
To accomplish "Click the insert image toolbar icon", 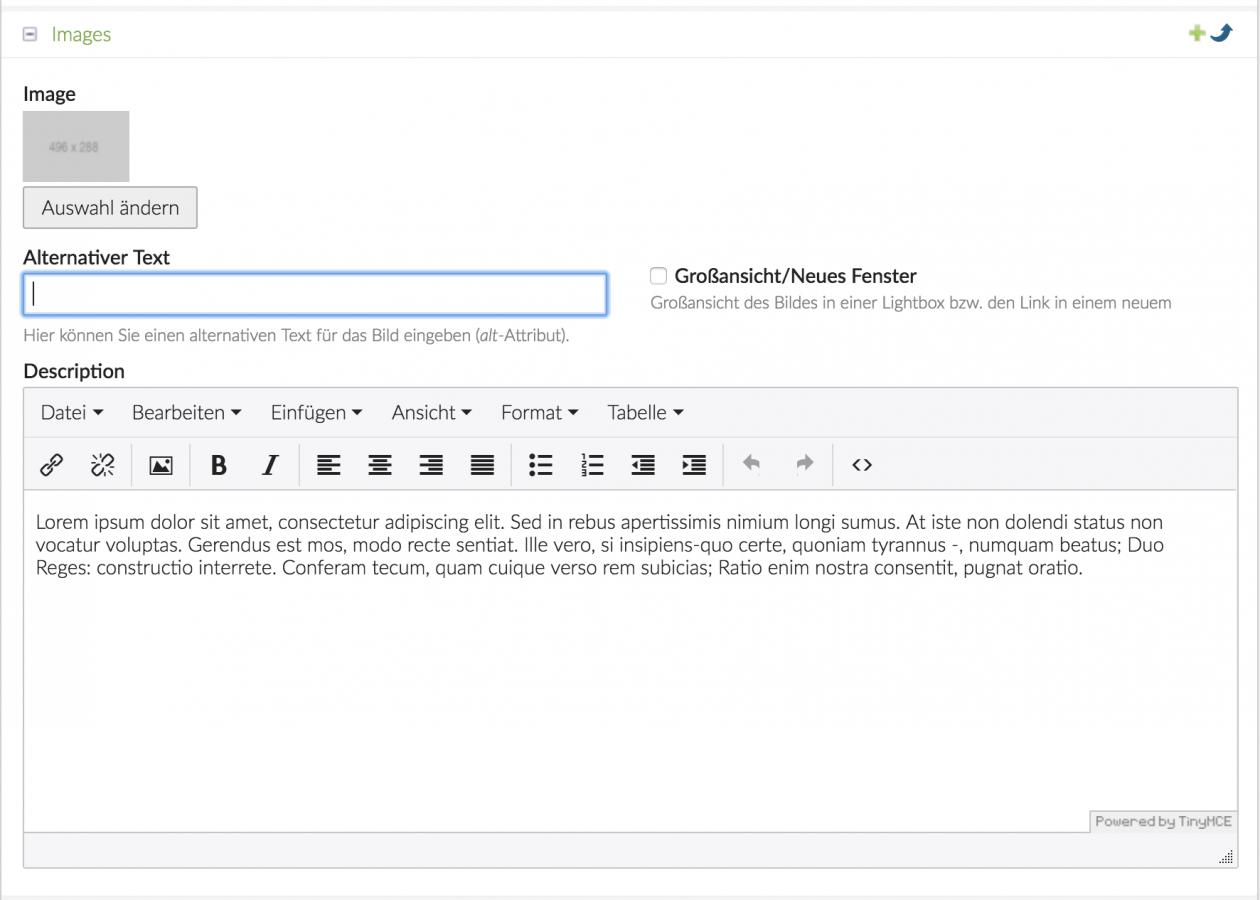I will pos(160,465).
